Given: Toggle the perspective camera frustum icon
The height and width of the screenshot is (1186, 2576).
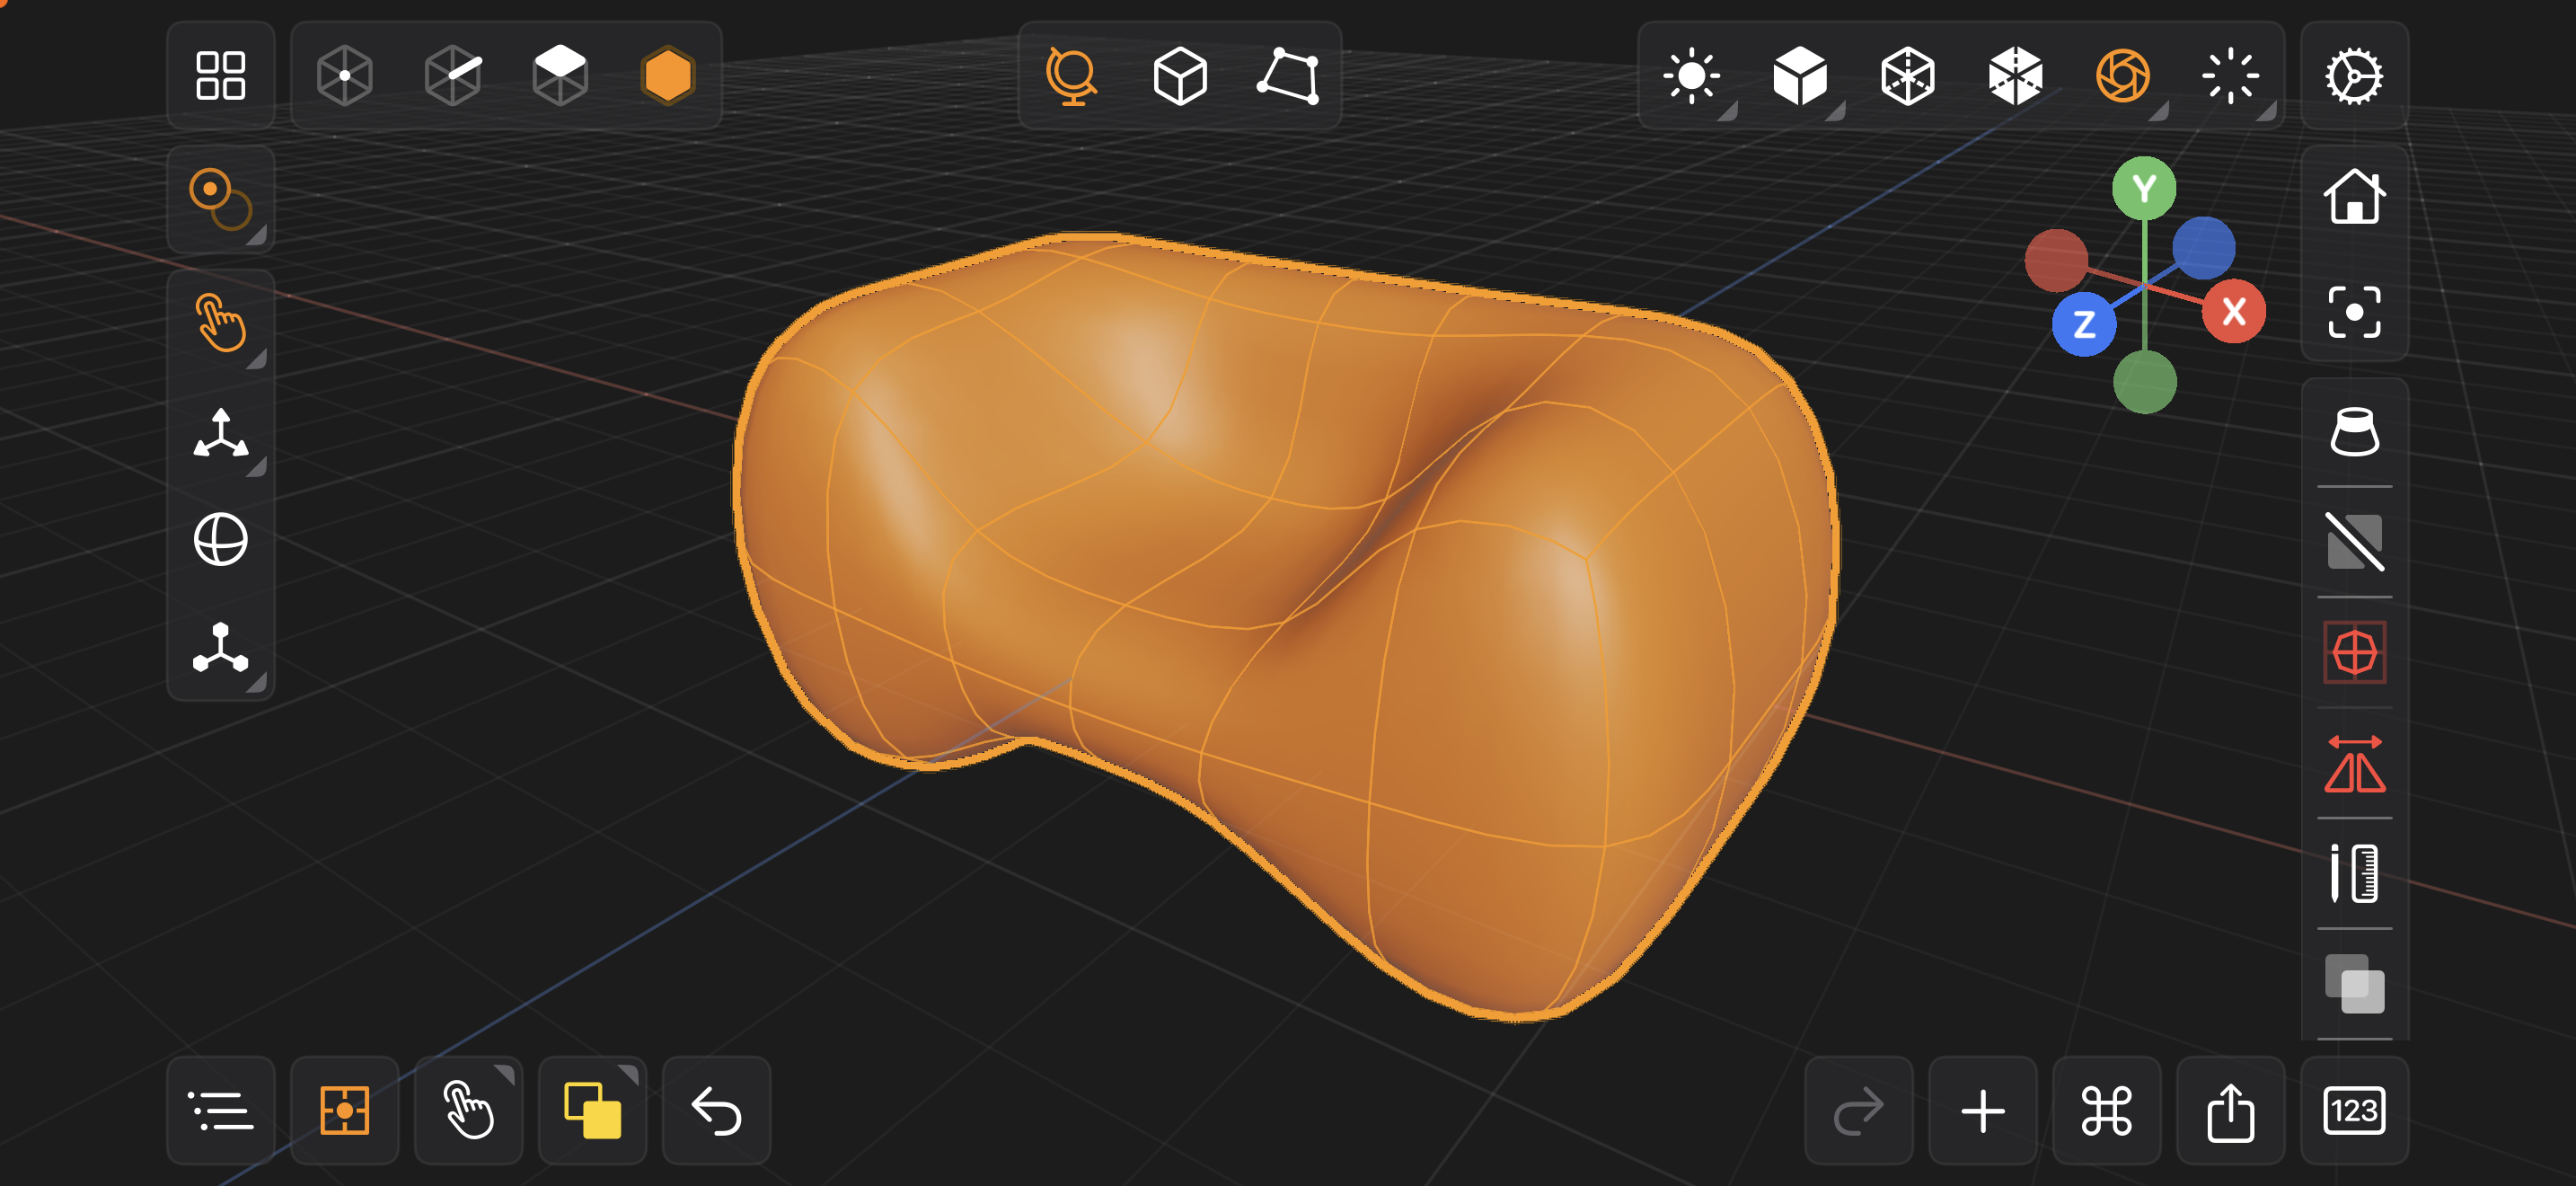Looking at the screenshot, I should pos(2354,432).
